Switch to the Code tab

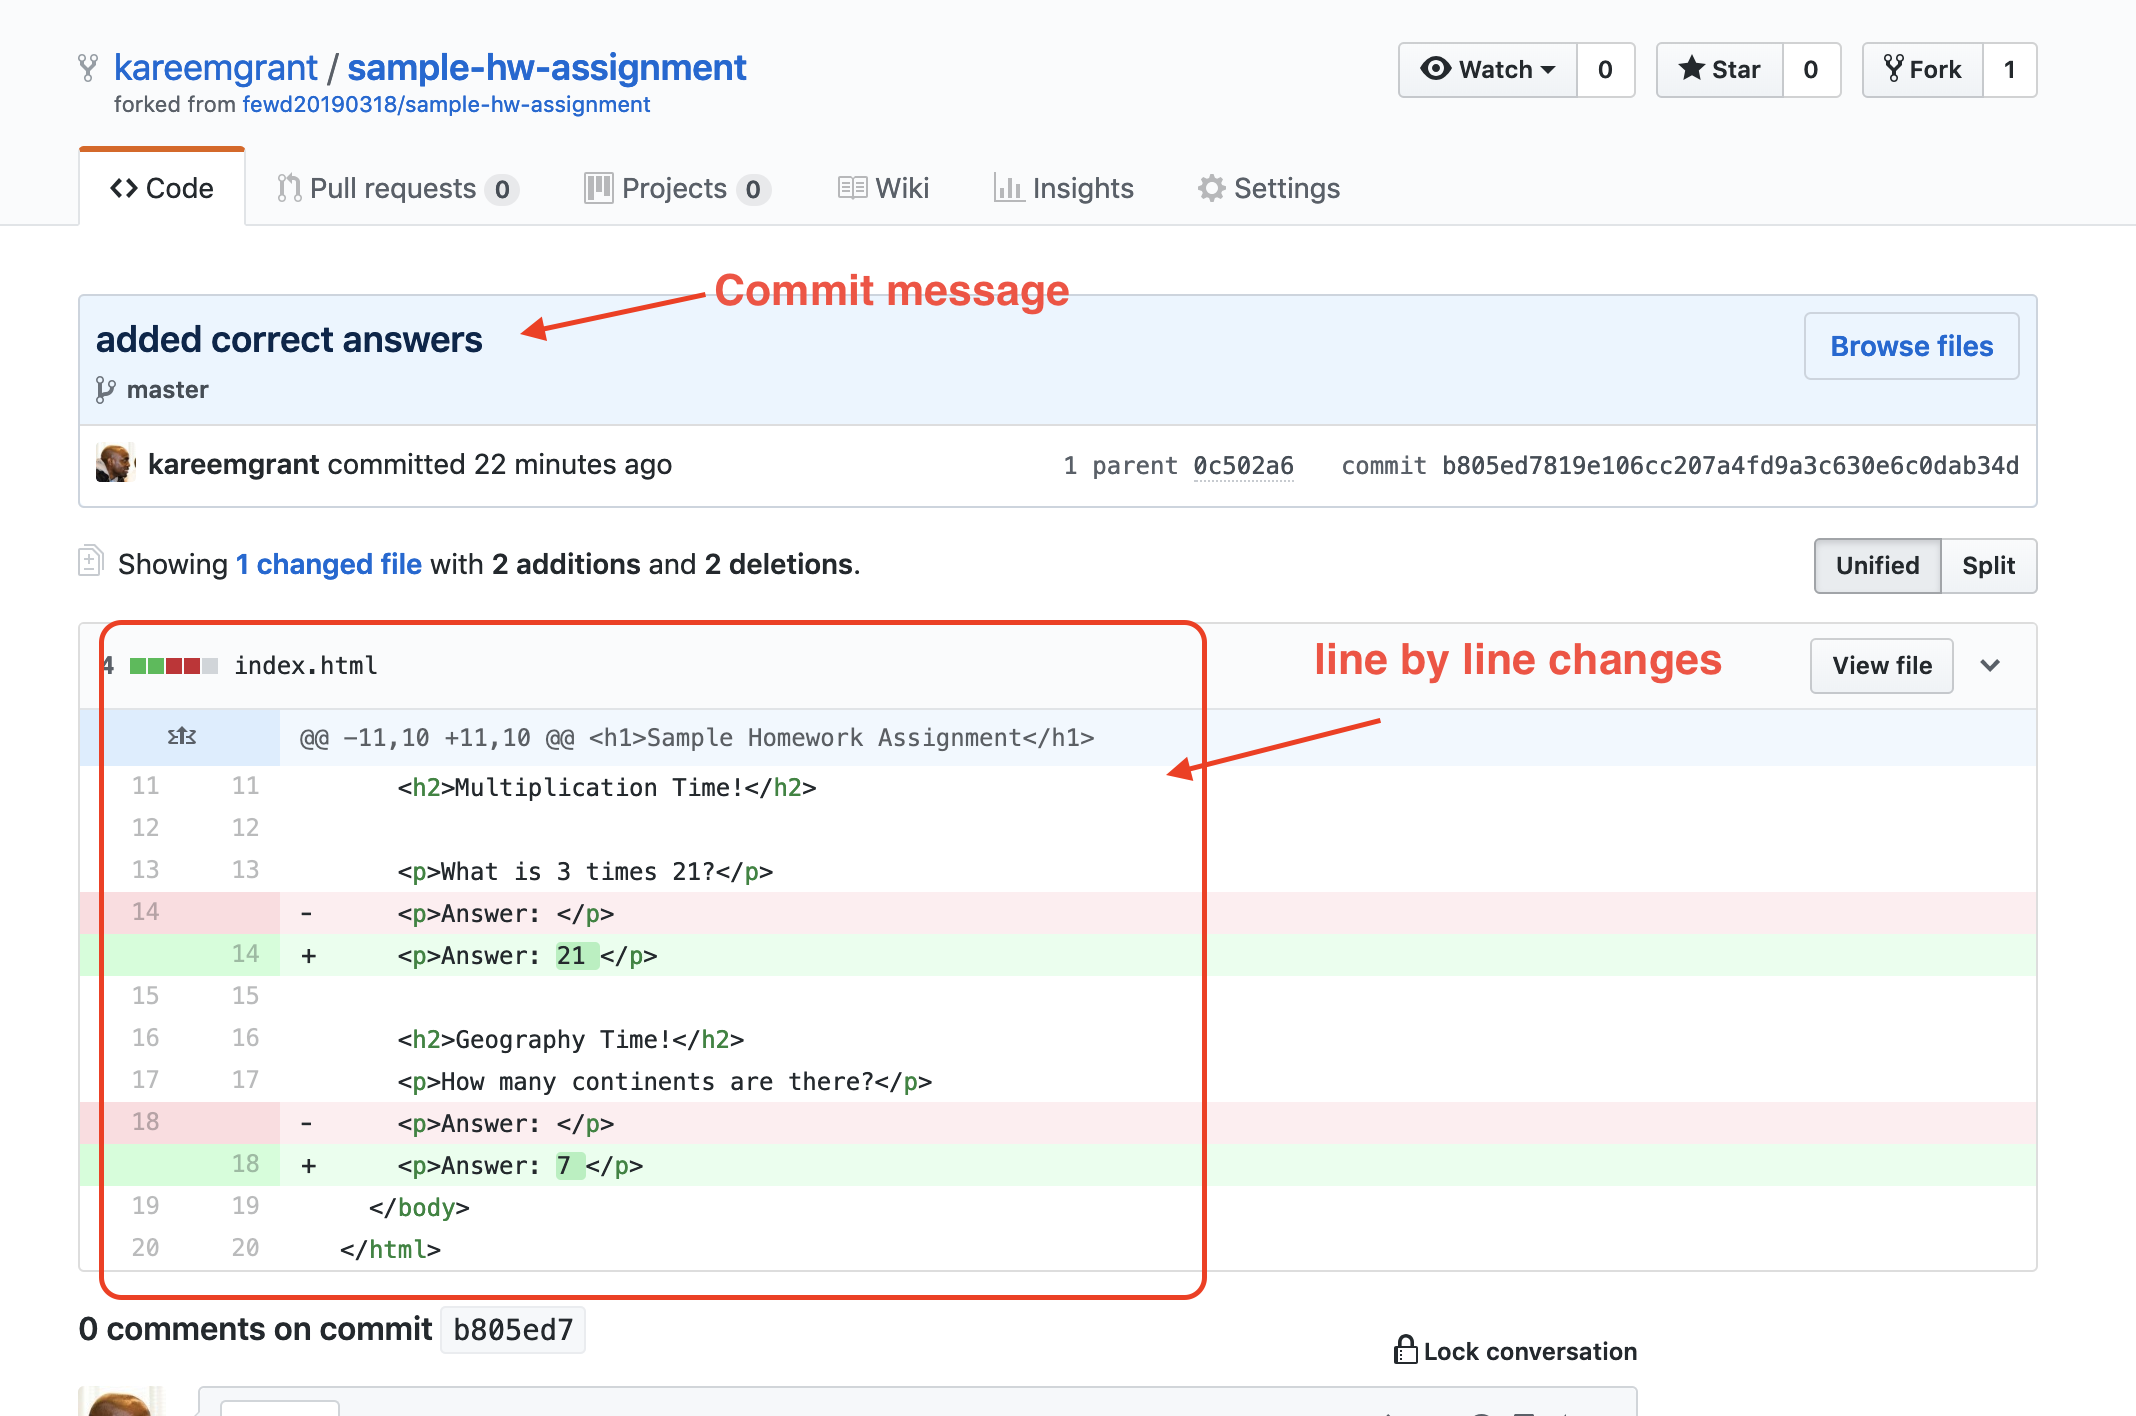162,188
